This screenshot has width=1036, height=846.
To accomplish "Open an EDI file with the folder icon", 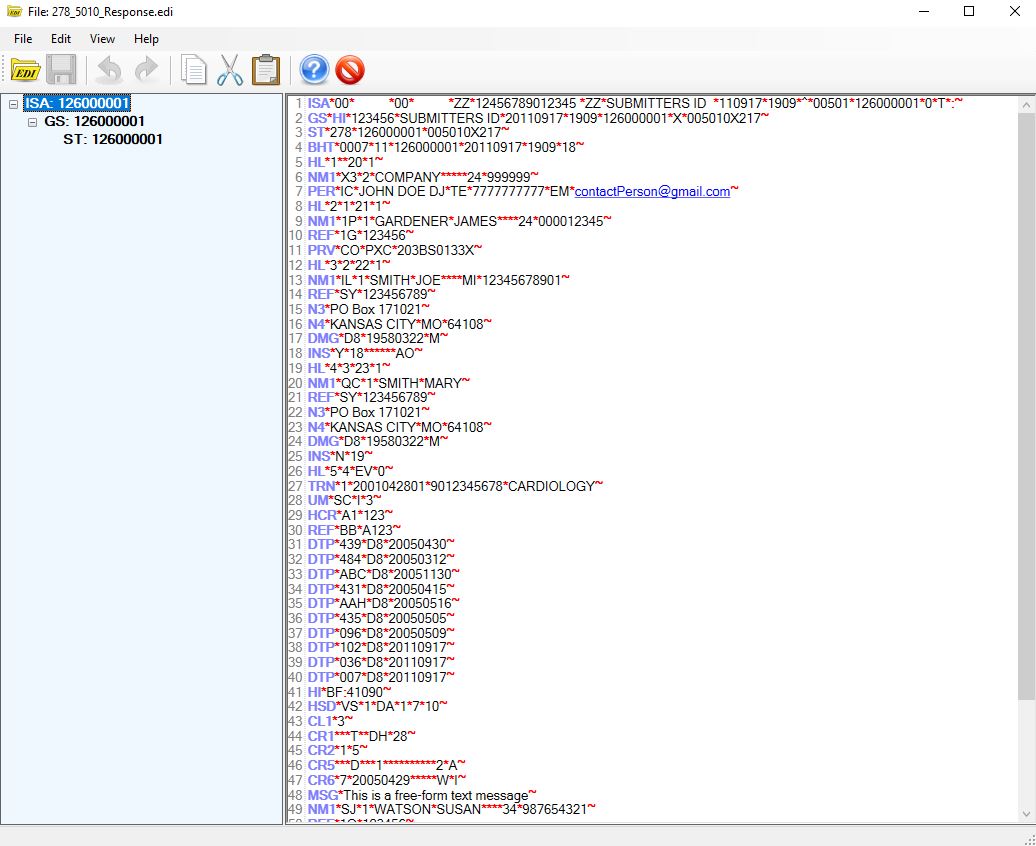I will click(x=25, y=69).
